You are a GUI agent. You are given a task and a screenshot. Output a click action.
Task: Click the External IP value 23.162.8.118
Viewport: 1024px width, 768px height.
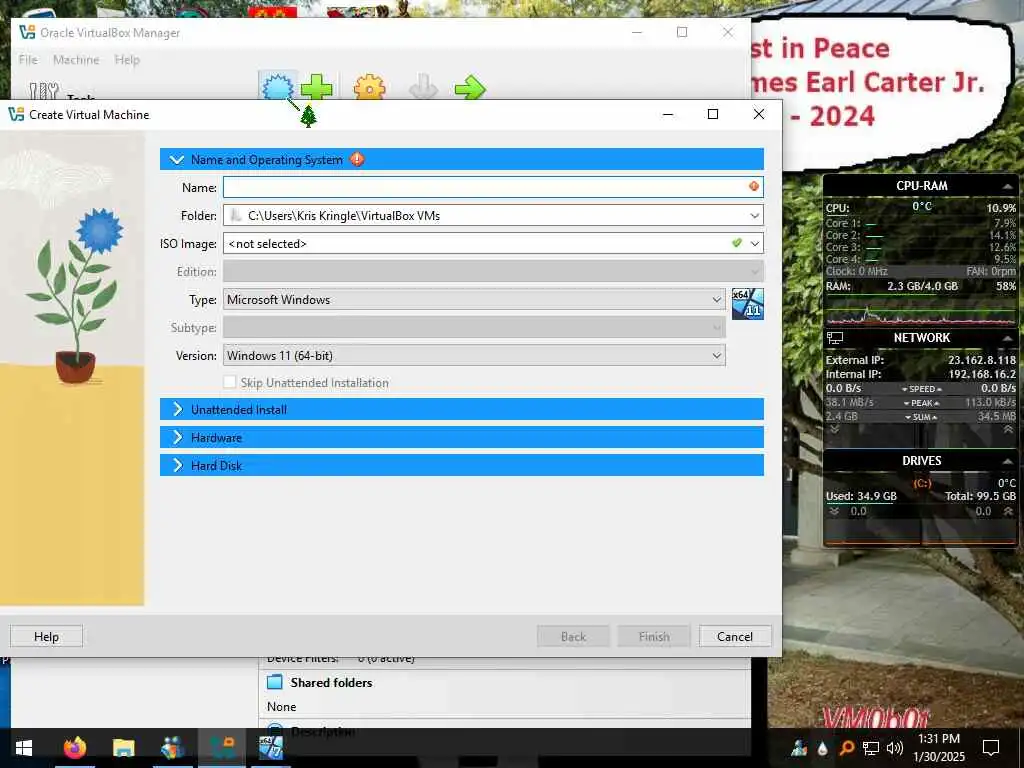[982, 360]
